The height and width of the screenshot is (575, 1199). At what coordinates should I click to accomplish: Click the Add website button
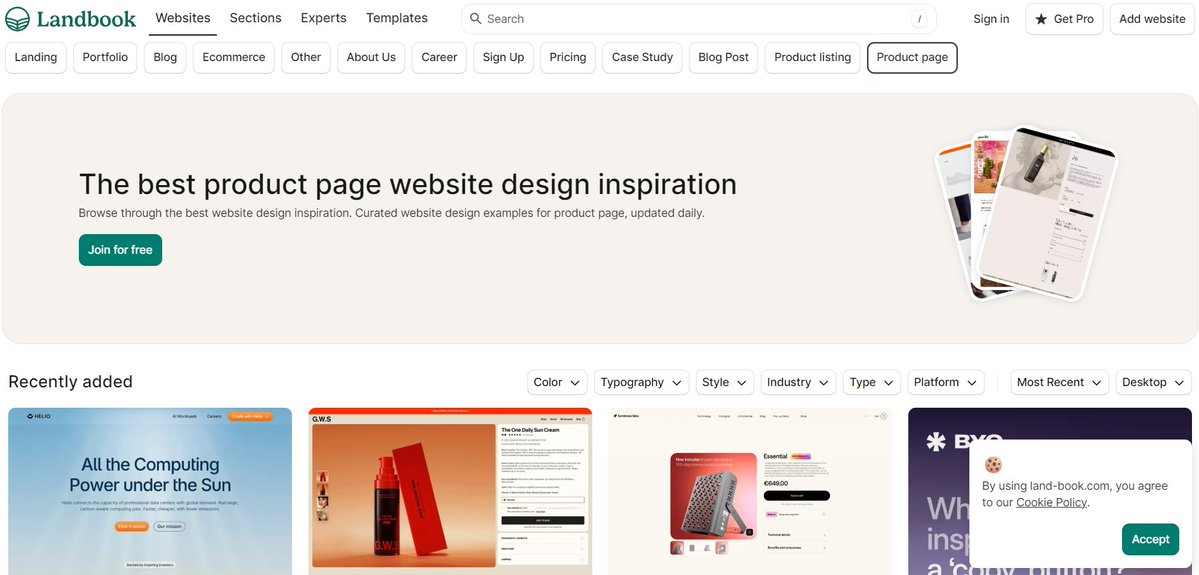tap(1152, 19)
